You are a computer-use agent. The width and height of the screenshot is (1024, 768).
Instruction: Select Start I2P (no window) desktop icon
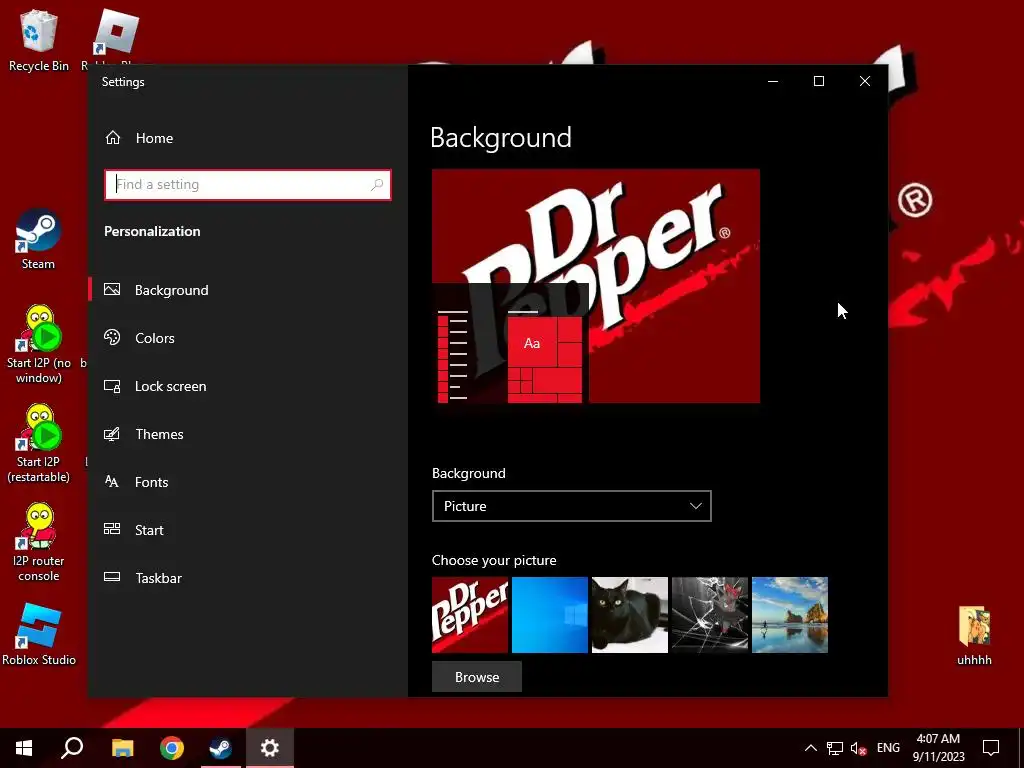(39, 345)
